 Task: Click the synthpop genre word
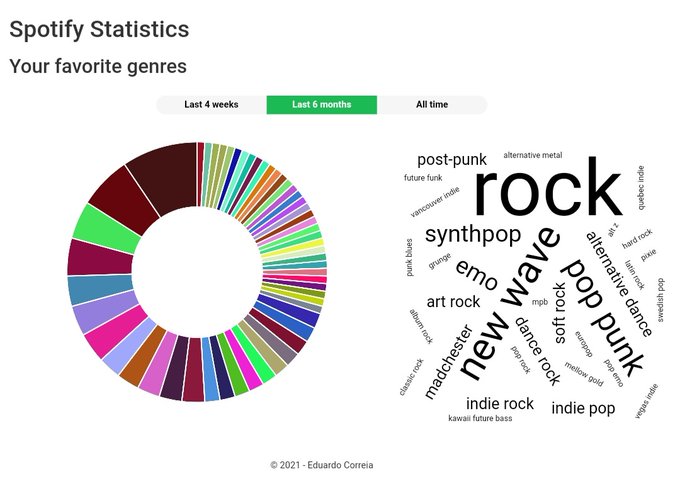tap(473, 235)
